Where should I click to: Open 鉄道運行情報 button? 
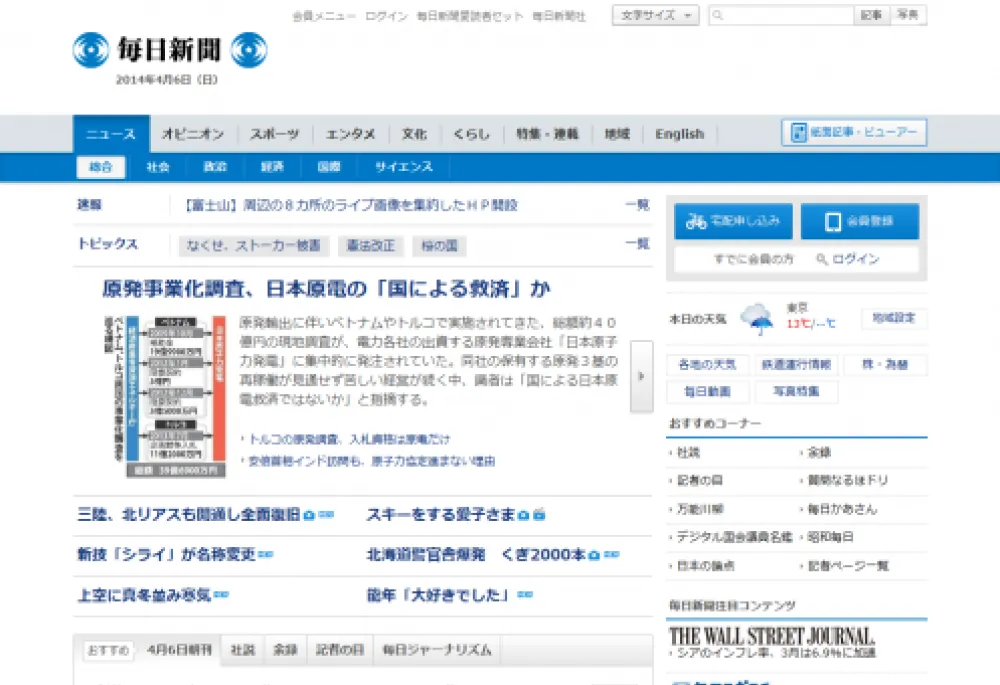(796, 365)
